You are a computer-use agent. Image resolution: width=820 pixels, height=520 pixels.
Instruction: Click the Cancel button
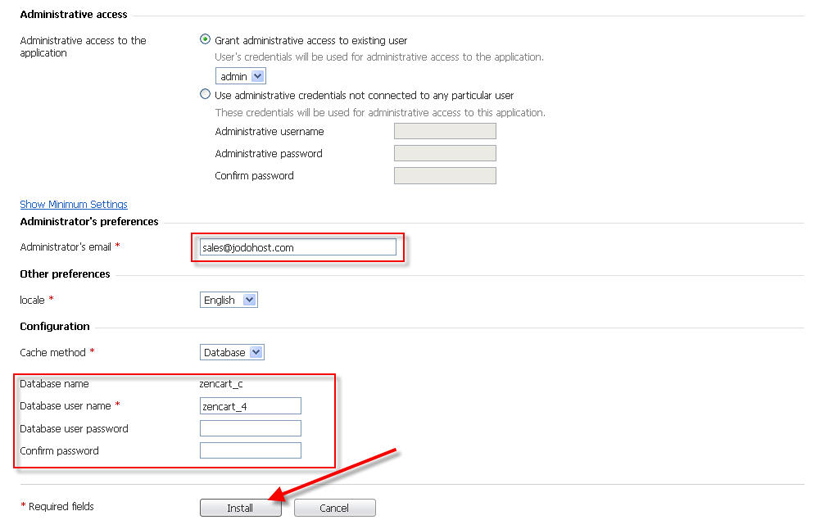334,508
